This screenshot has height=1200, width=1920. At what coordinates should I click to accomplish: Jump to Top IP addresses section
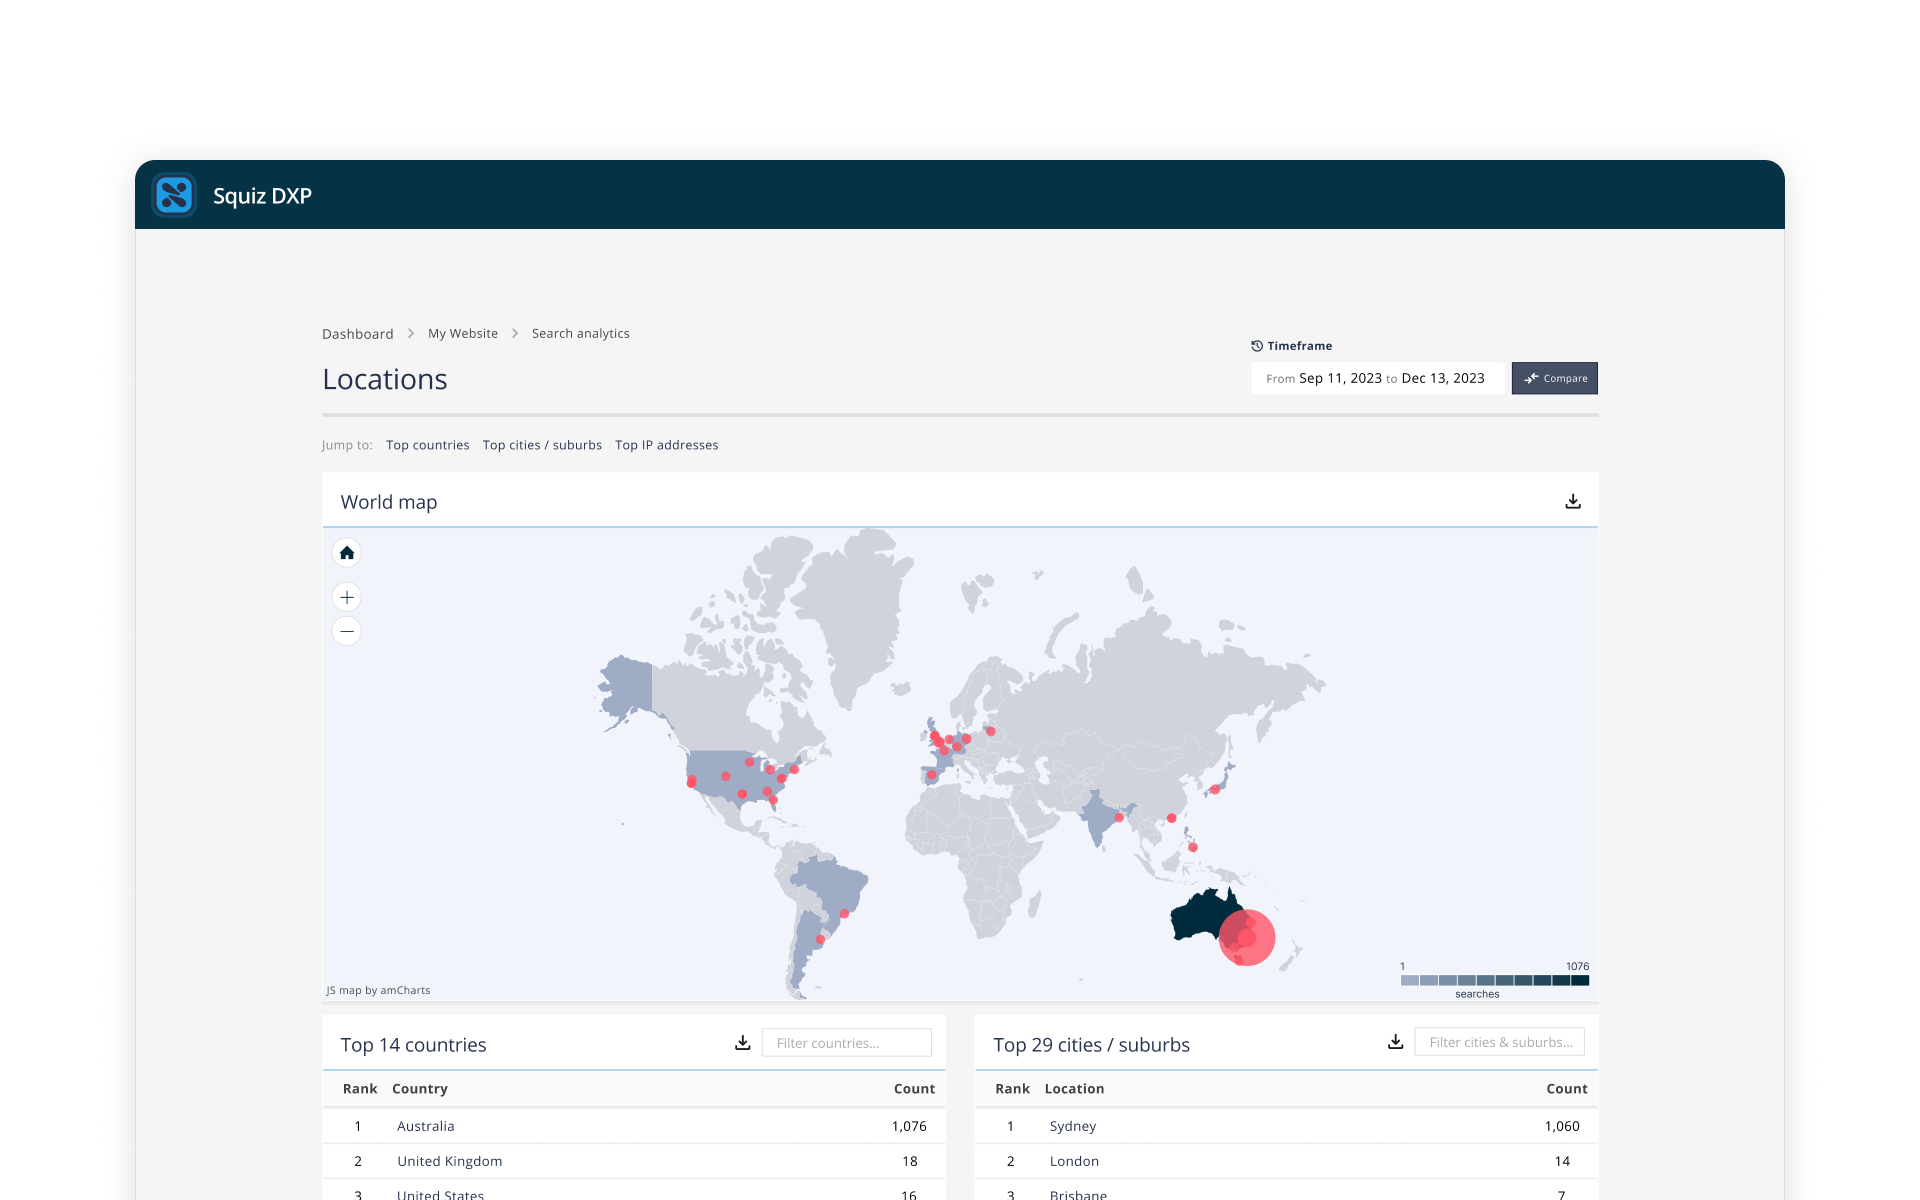(x=667, y=445)
